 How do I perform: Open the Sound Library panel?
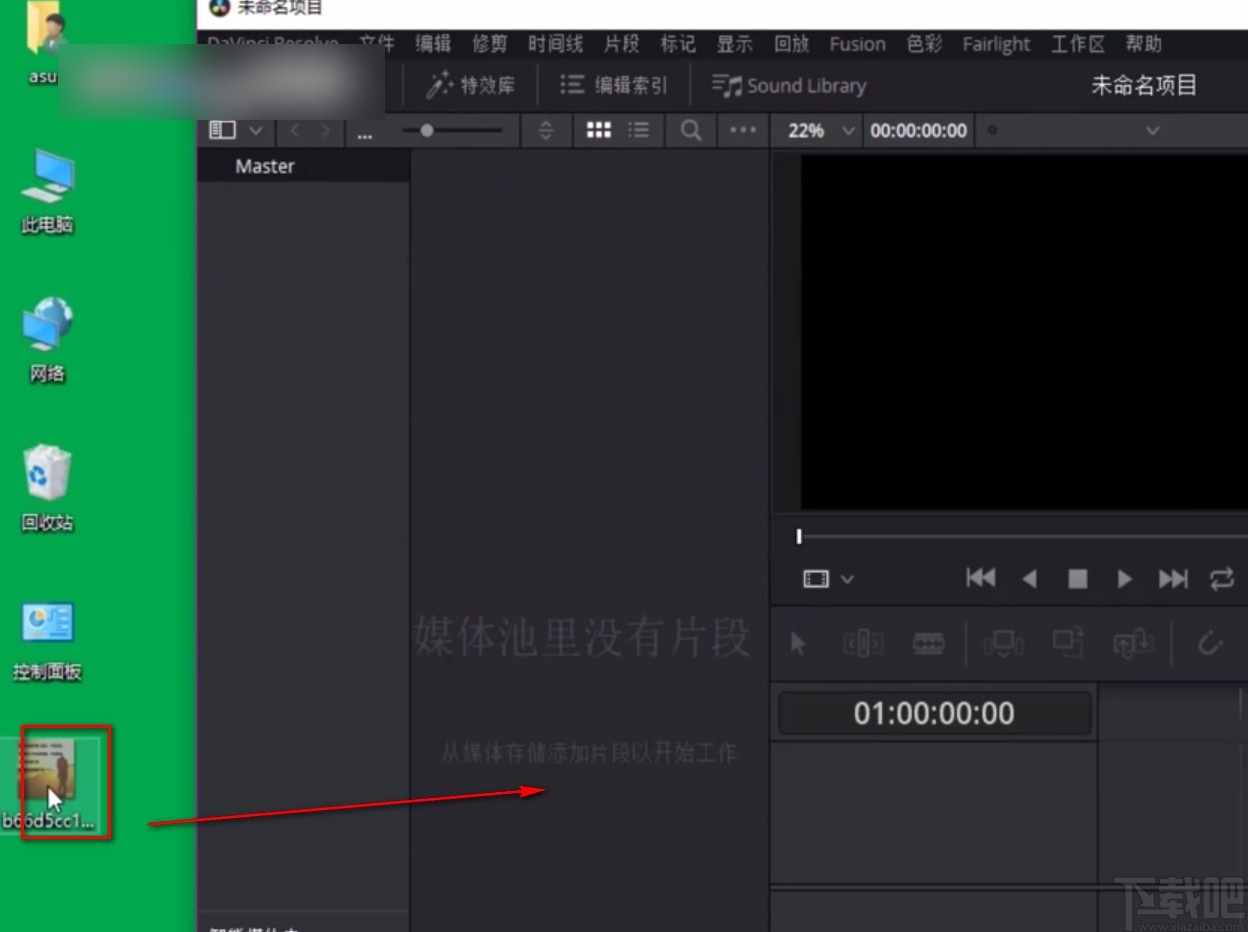pos(789,85)
